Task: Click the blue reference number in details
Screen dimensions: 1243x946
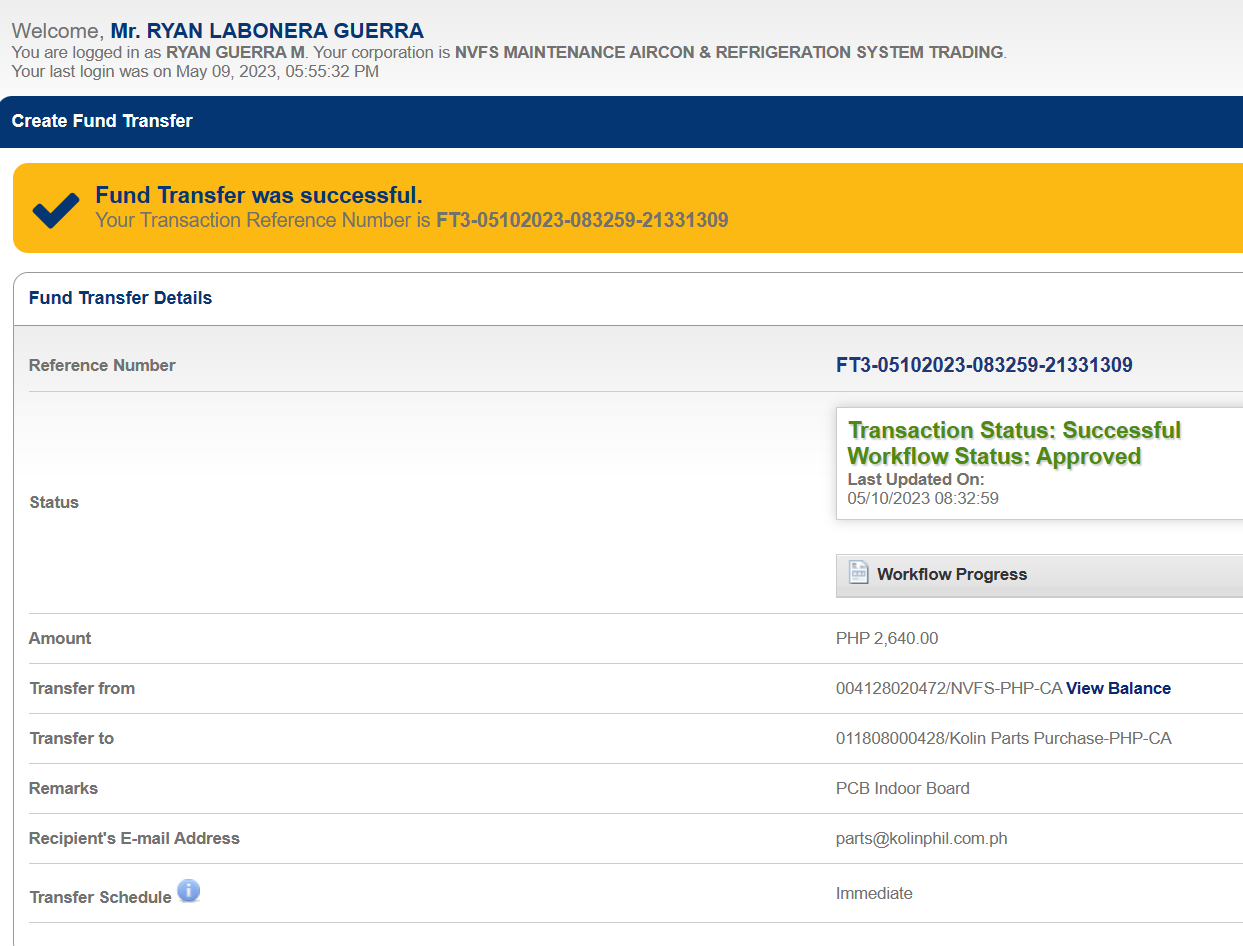Action: pos(983,365)
